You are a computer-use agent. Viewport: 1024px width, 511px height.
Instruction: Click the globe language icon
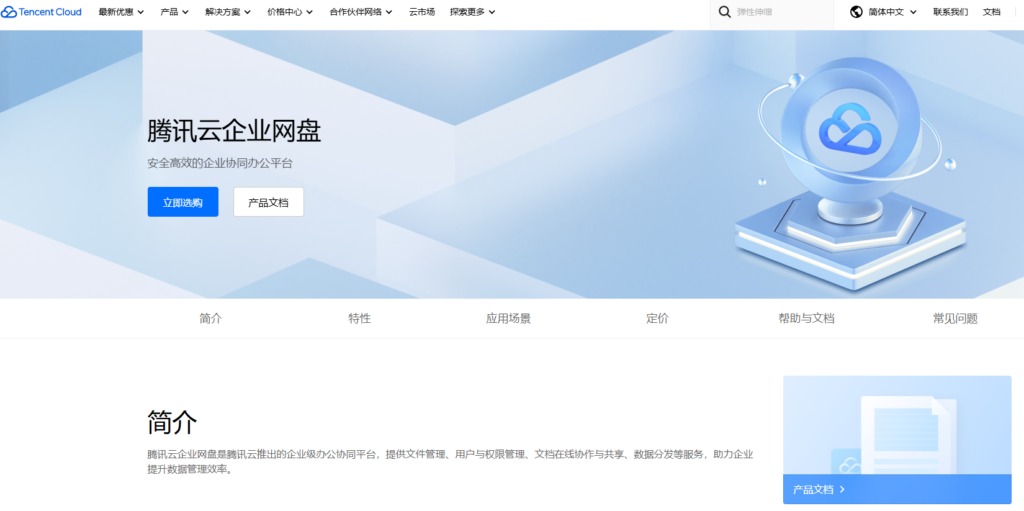pyautogui.click(x=856, y=12)
